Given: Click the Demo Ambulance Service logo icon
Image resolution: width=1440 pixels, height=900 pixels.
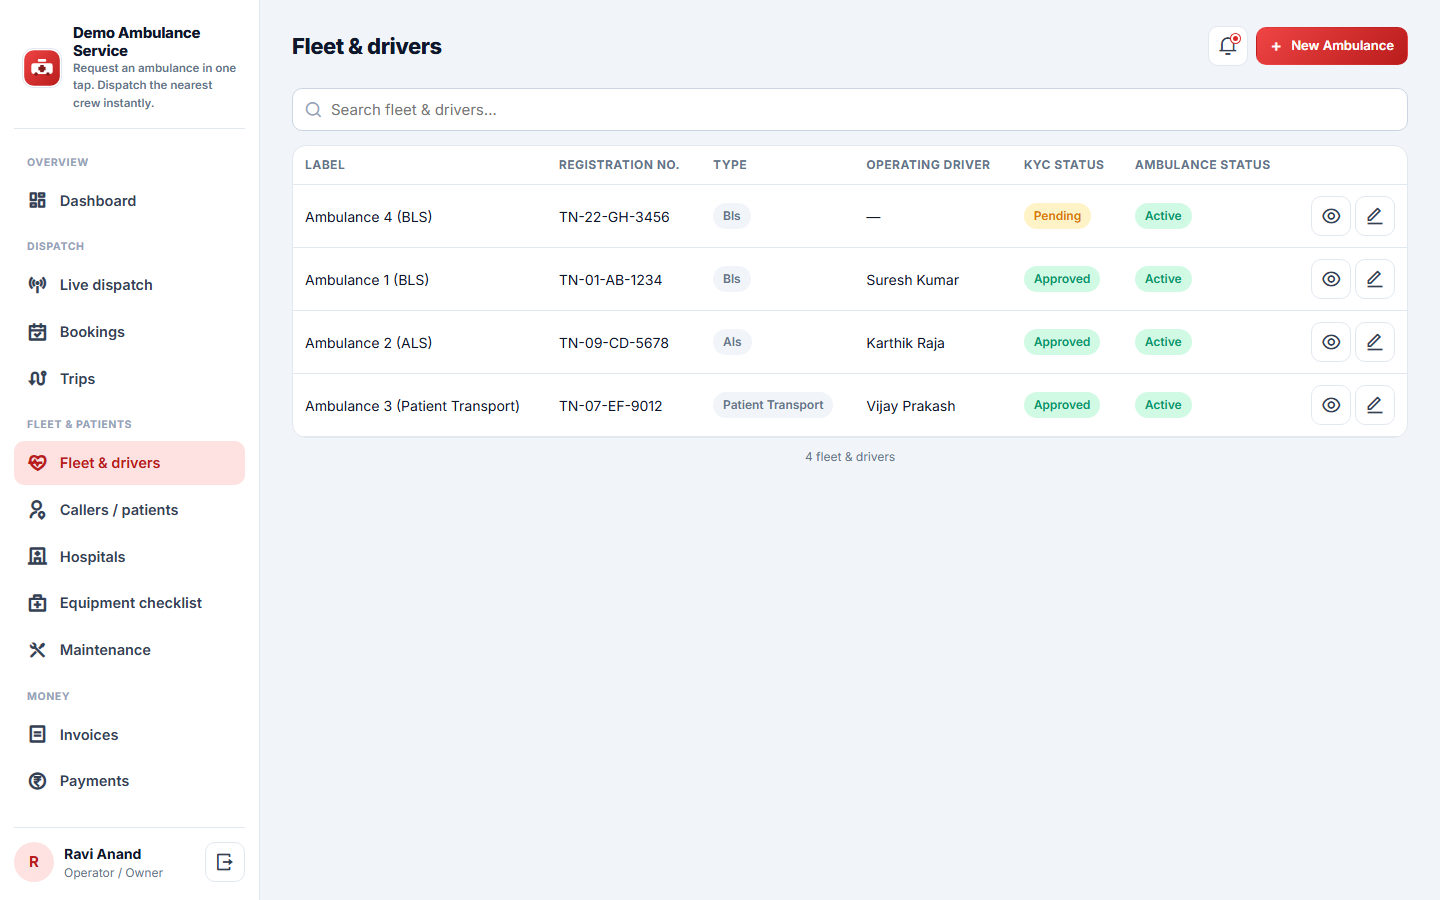Looking at the screenshot, I should 42,68.
